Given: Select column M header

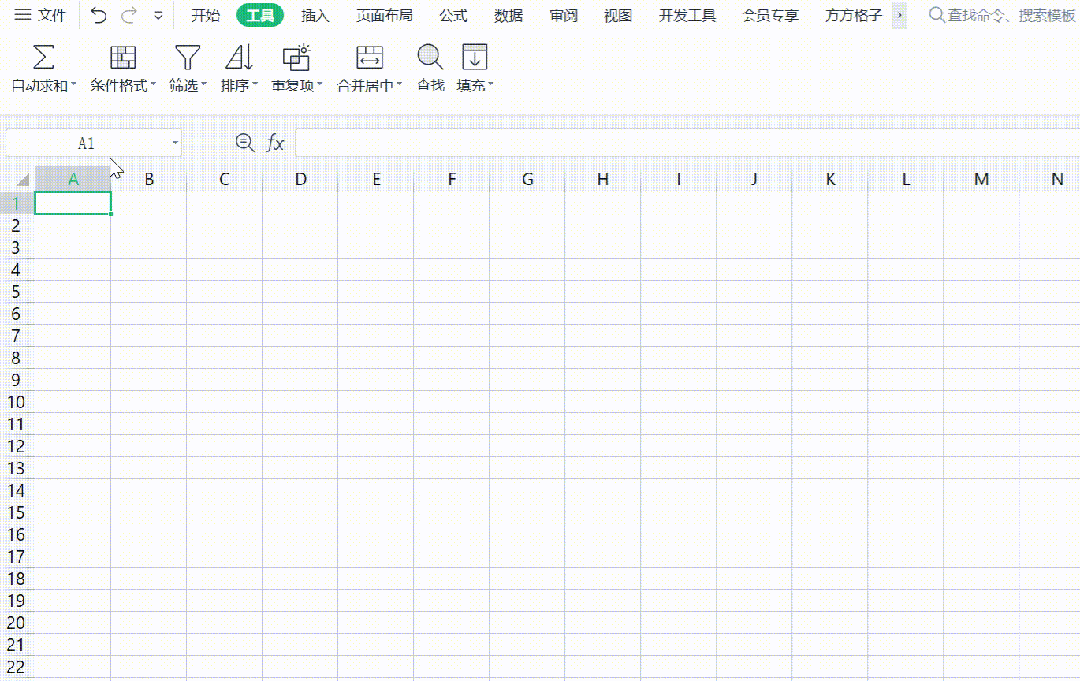Looking at the screenshot, I should 982,179.
